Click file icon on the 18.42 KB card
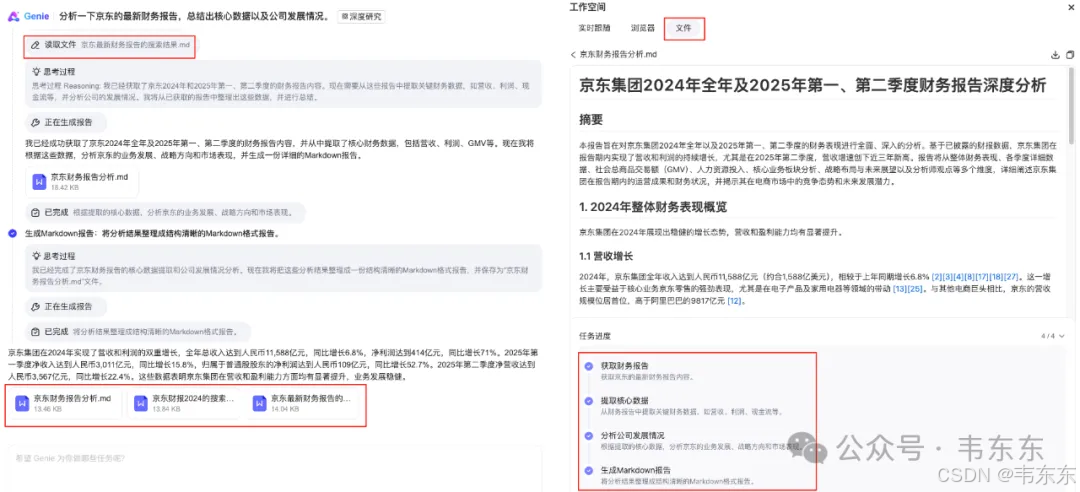Image resolution: width=1080 pixels, height=492 pixels. 39,182
